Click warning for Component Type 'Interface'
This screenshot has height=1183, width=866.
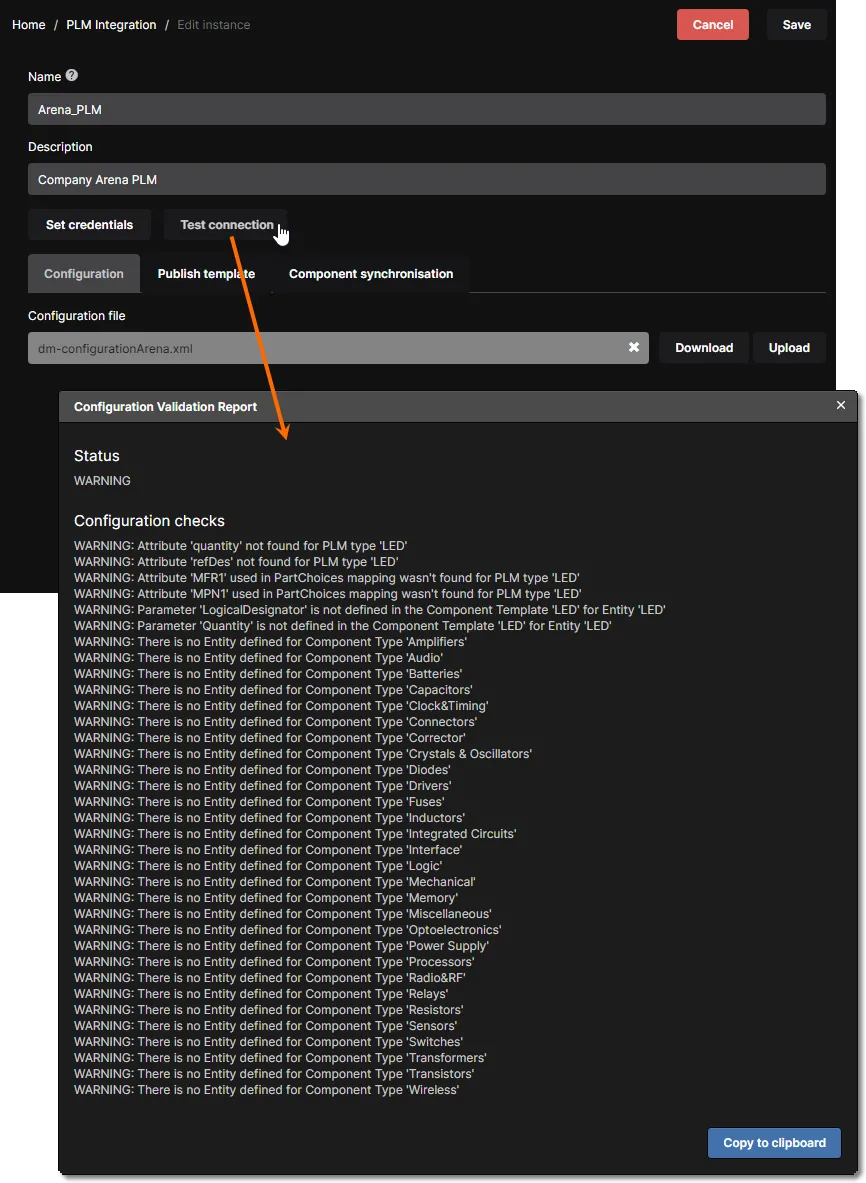pos(268,850)
